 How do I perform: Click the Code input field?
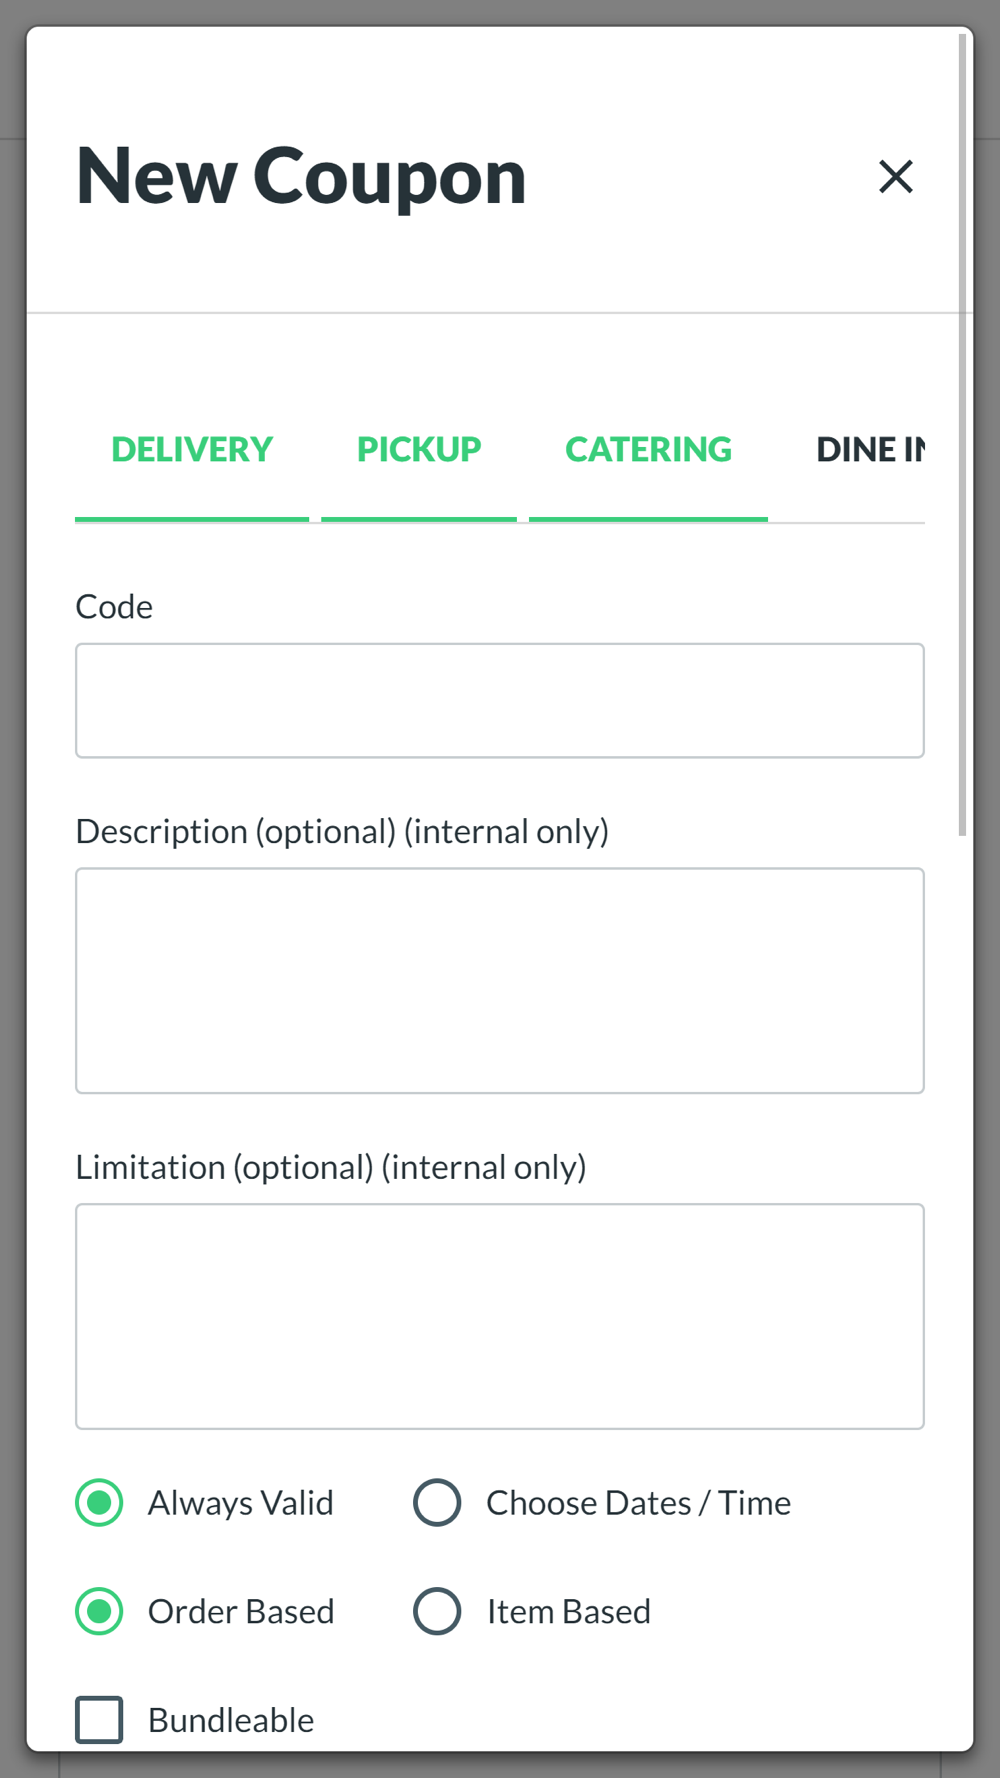500,700
